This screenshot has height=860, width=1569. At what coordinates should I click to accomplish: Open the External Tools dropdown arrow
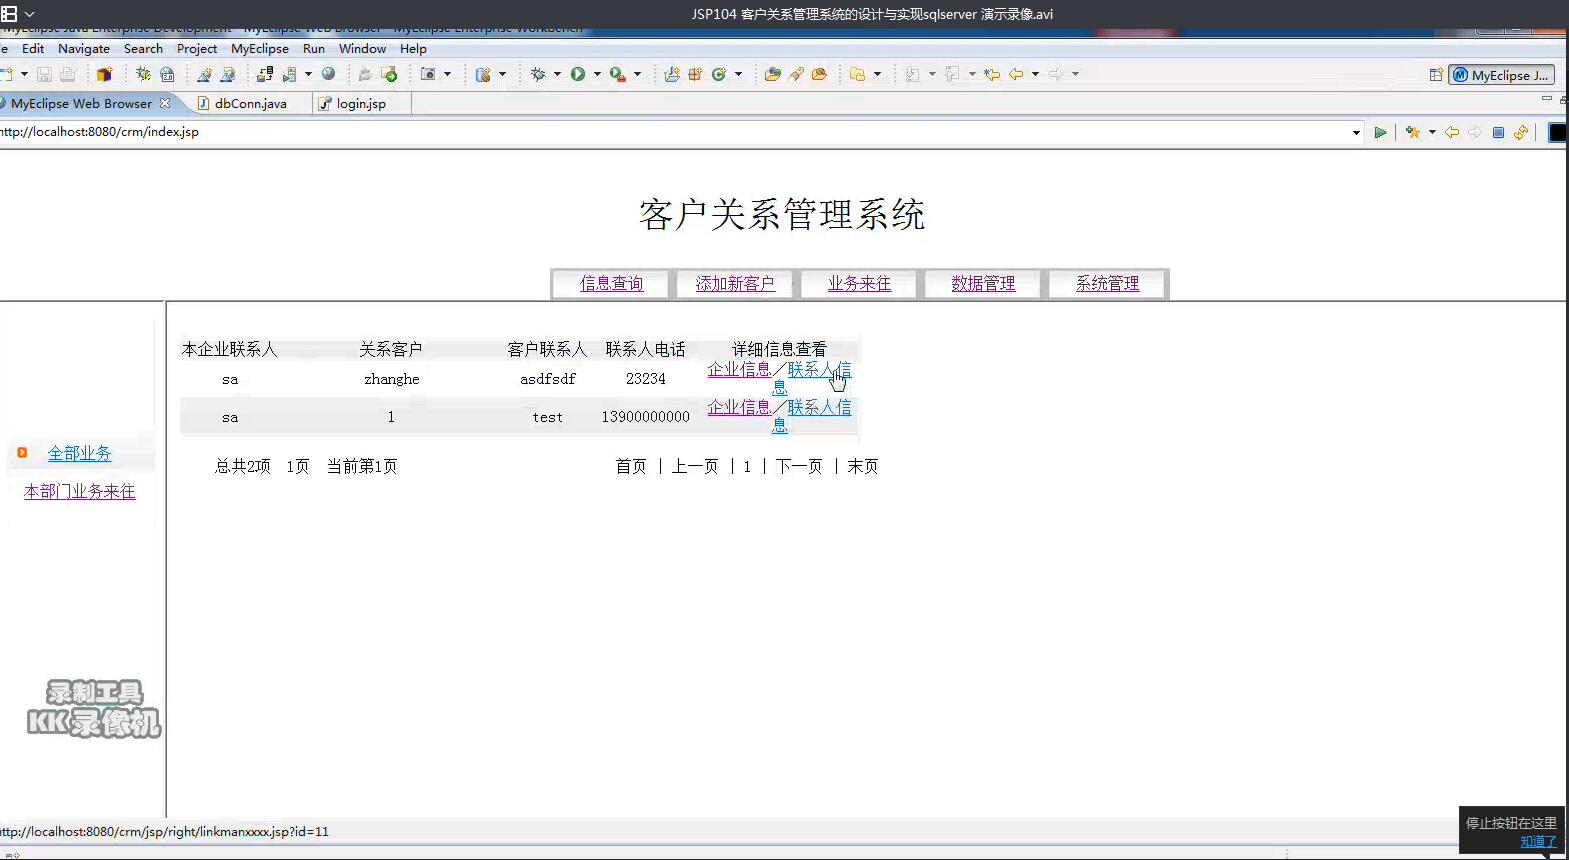click(x=637, y=74)
